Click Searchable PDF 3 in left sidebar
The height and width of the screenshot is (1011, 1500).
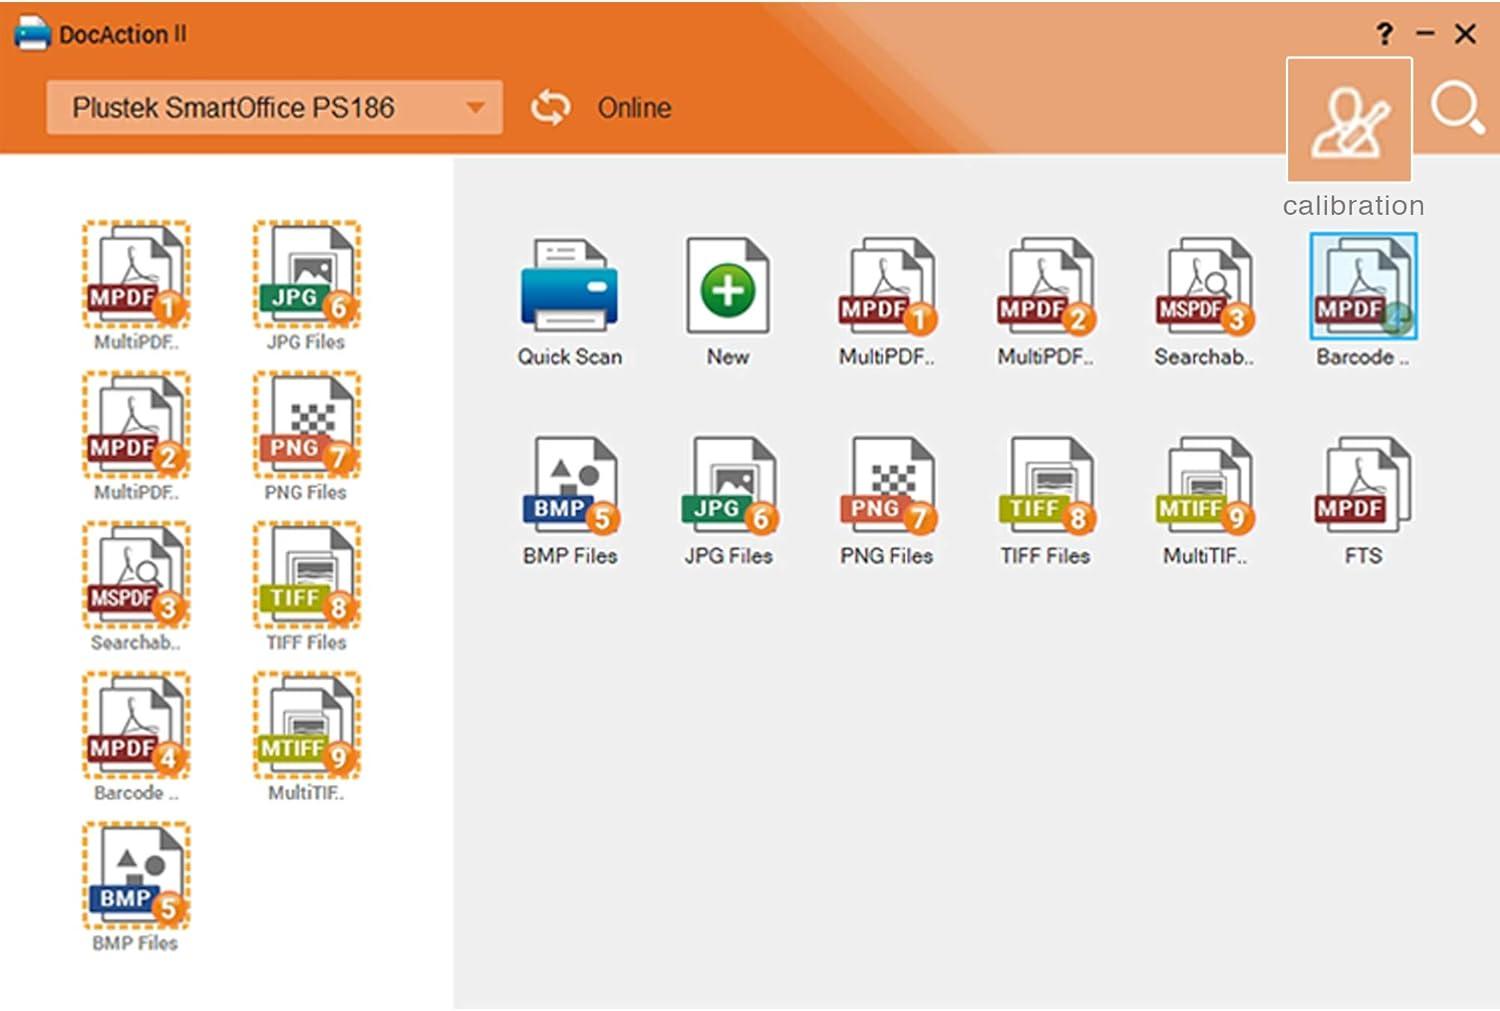[x=136, y=575]
